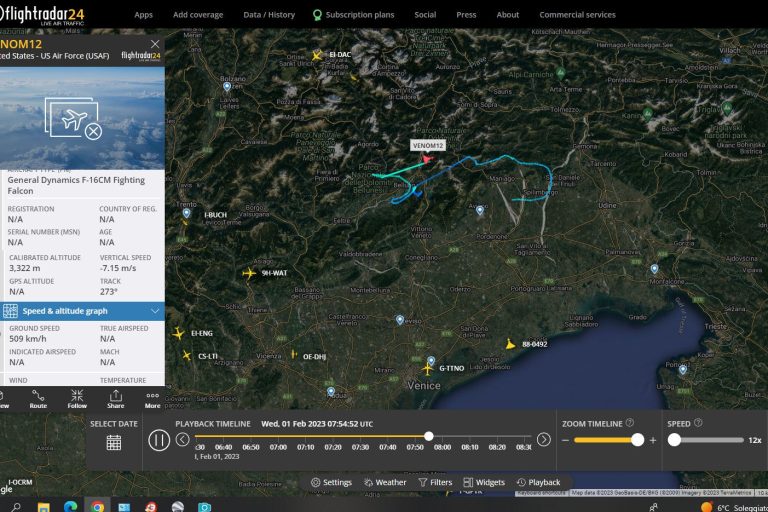This screenshot has width=768, height=512.
Task: Open the Filters panel
Action: [x=435, y=483]
